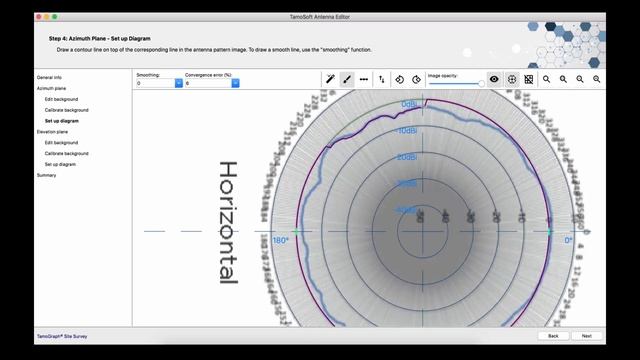Open Edit background under Elevation plane

[x=61, y=143]
